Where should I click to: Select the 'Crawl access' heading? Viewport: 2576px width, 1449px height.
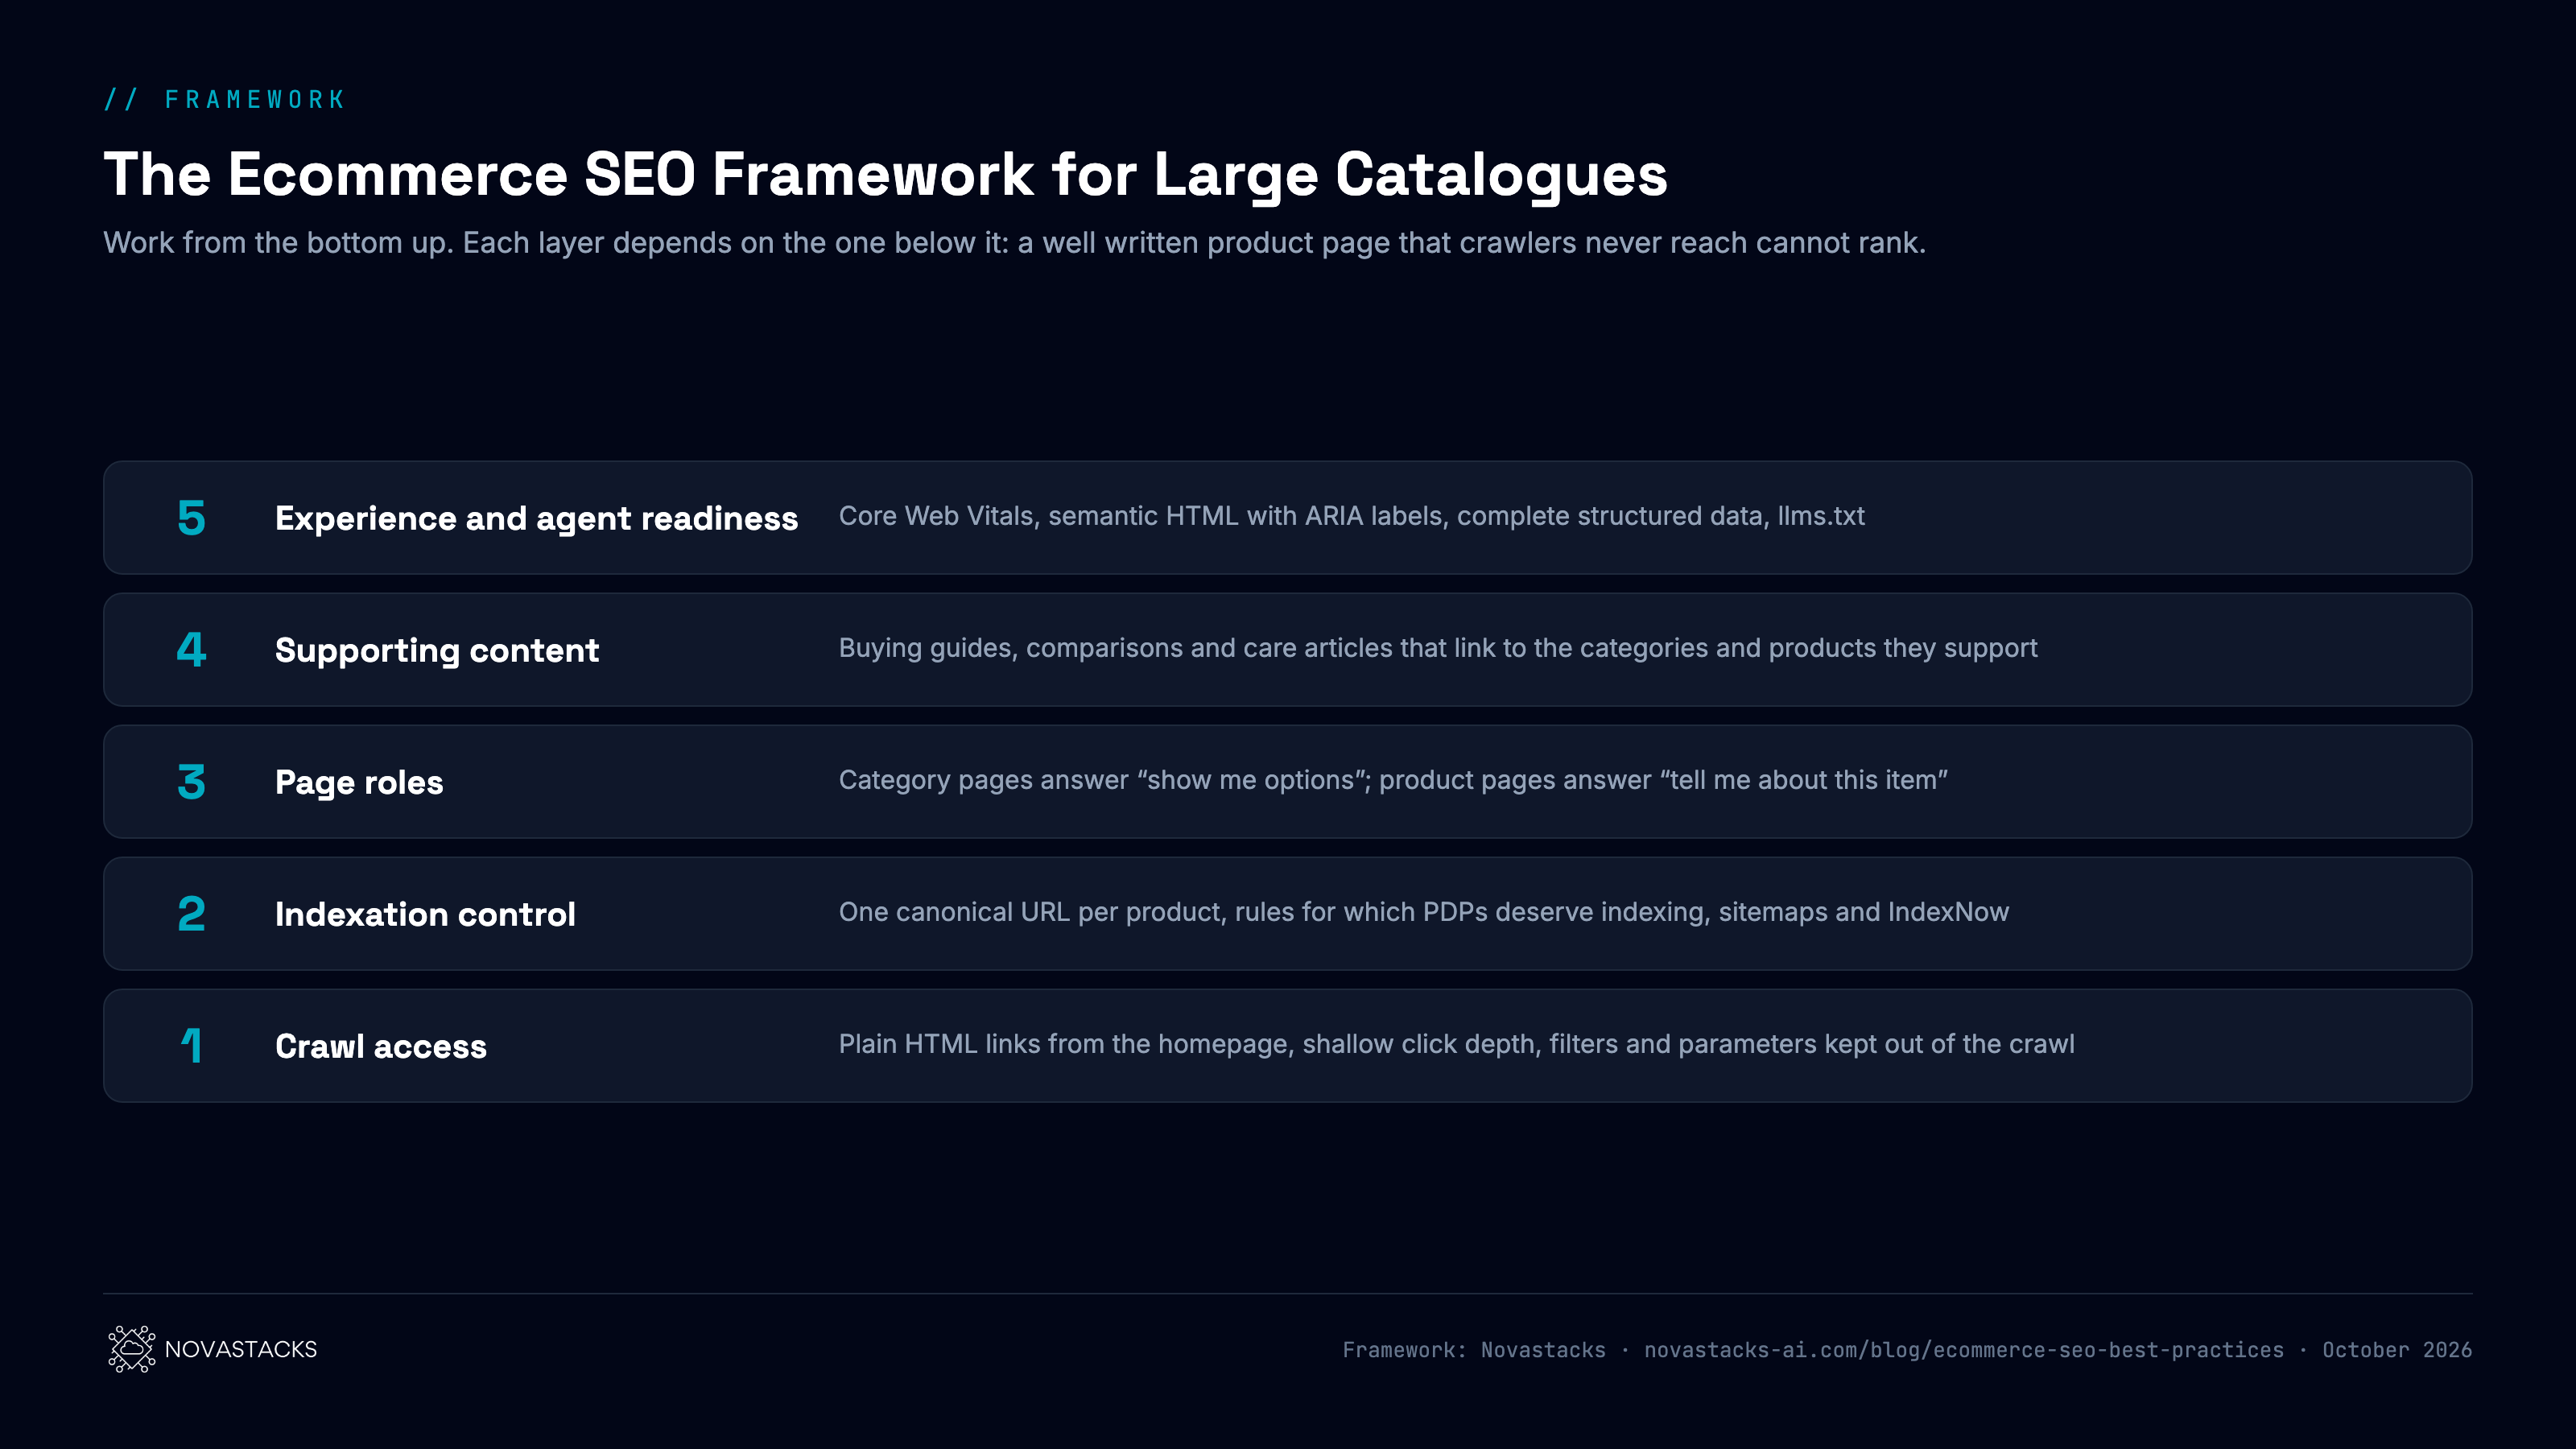tap(381, 1046)
